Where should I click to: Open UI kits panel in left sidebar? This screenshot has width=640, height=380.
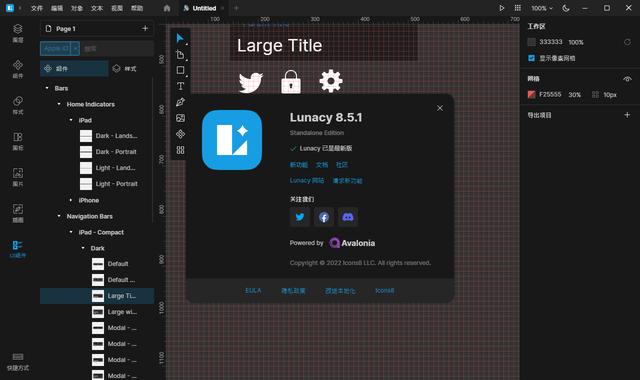18,249
